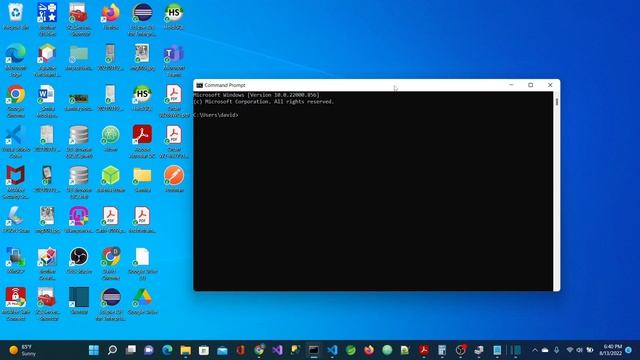
Task: Show hidden system tray icons chevron
Action: 535,350
